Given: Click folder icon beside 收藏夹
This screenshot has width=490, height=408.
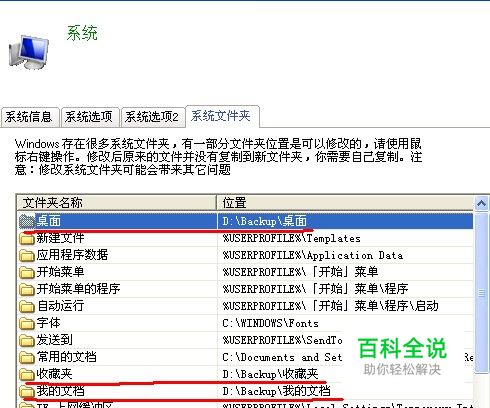Looking at the screenshot, I should click(x=27, y=374).
